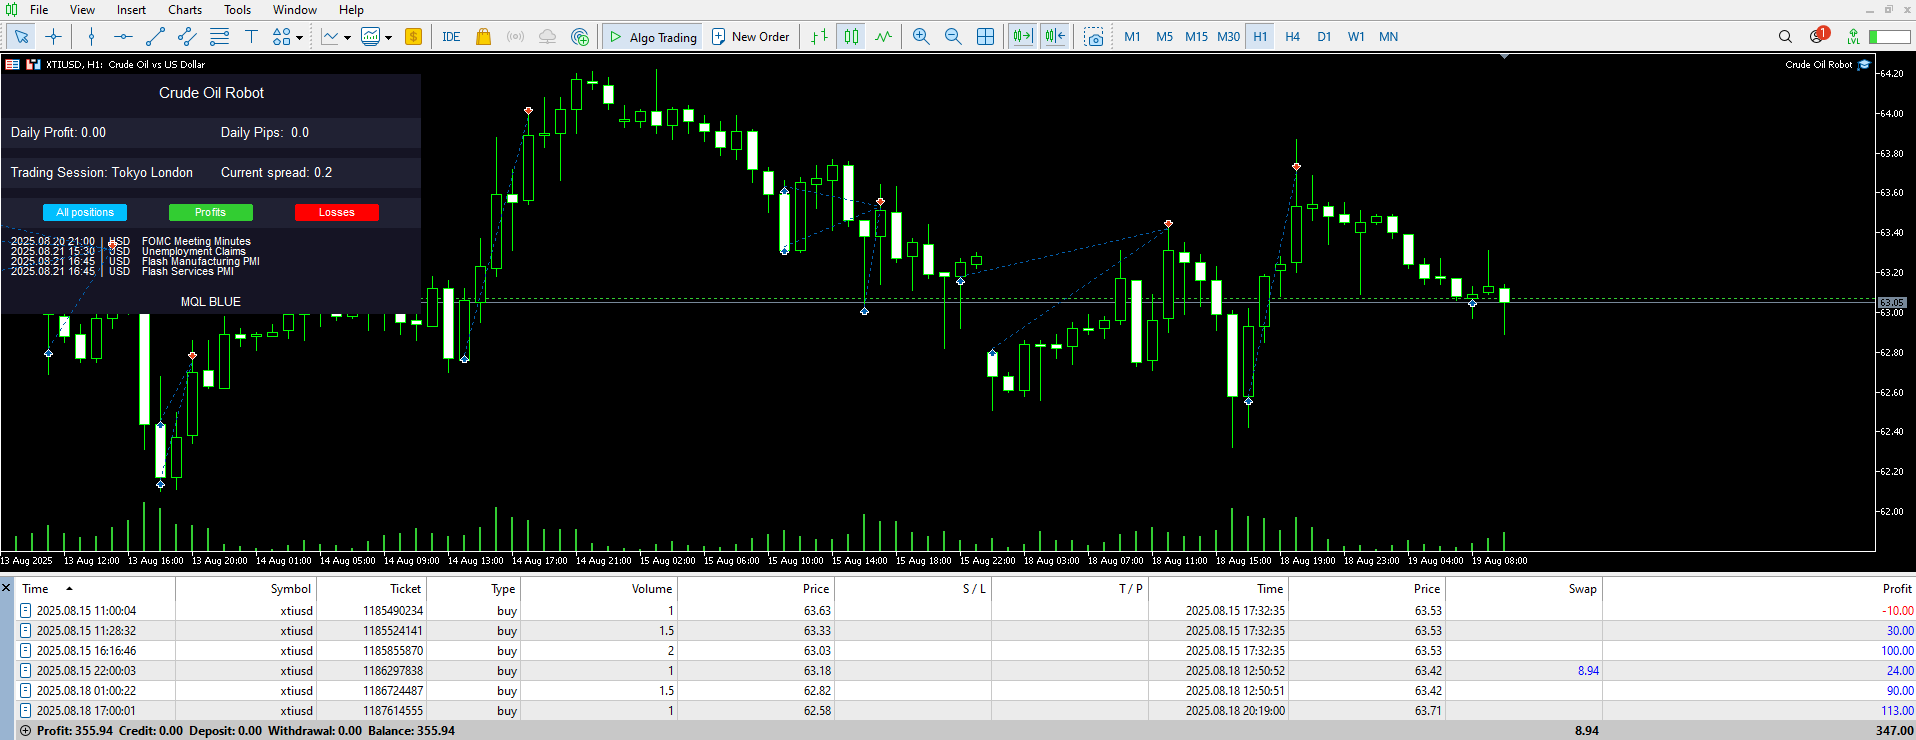The image size is (1916, 740).
Task: Click the LVL rating icon
Action: tap(1853, 37)
